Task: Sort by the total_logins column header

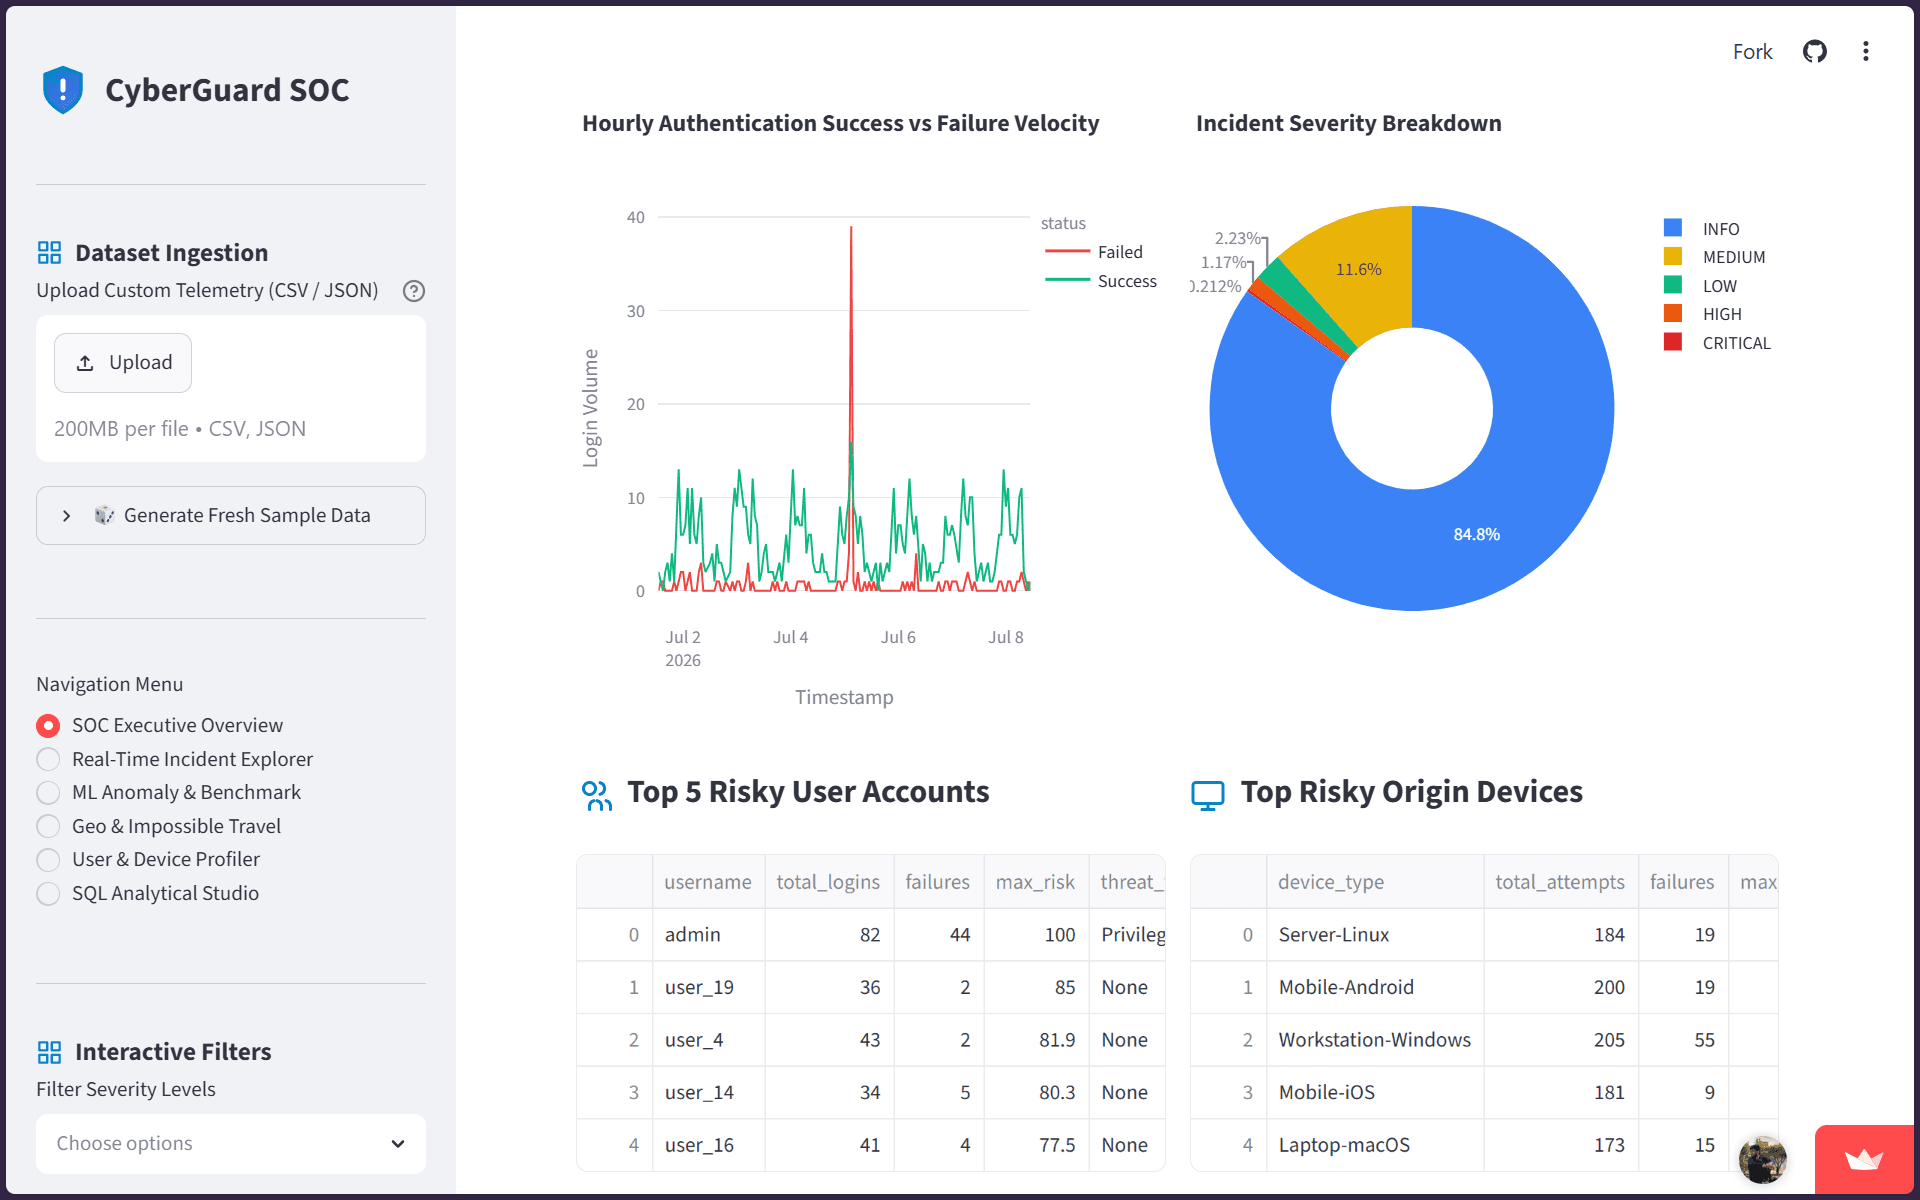Action: click(829, 882)
